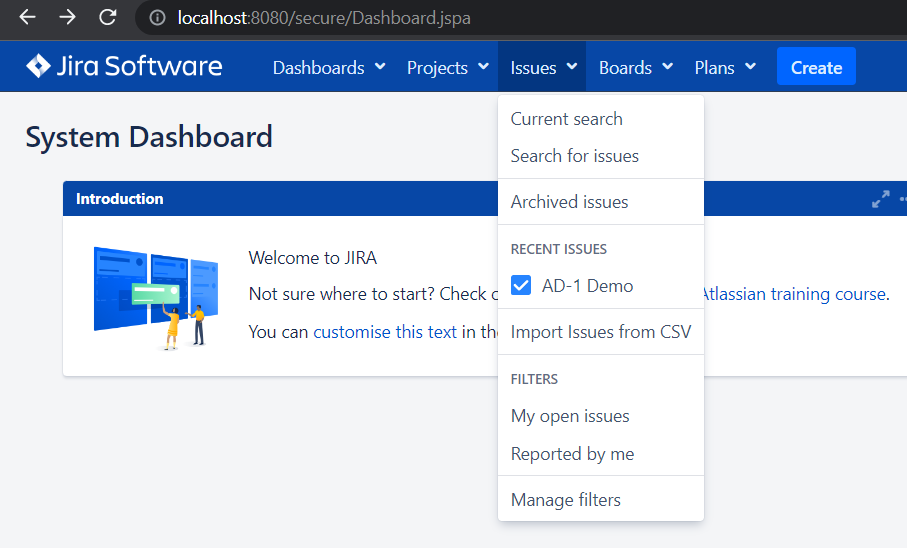Click the browser forward arrow
907x548 pixels.
click(x=67, y=17)
